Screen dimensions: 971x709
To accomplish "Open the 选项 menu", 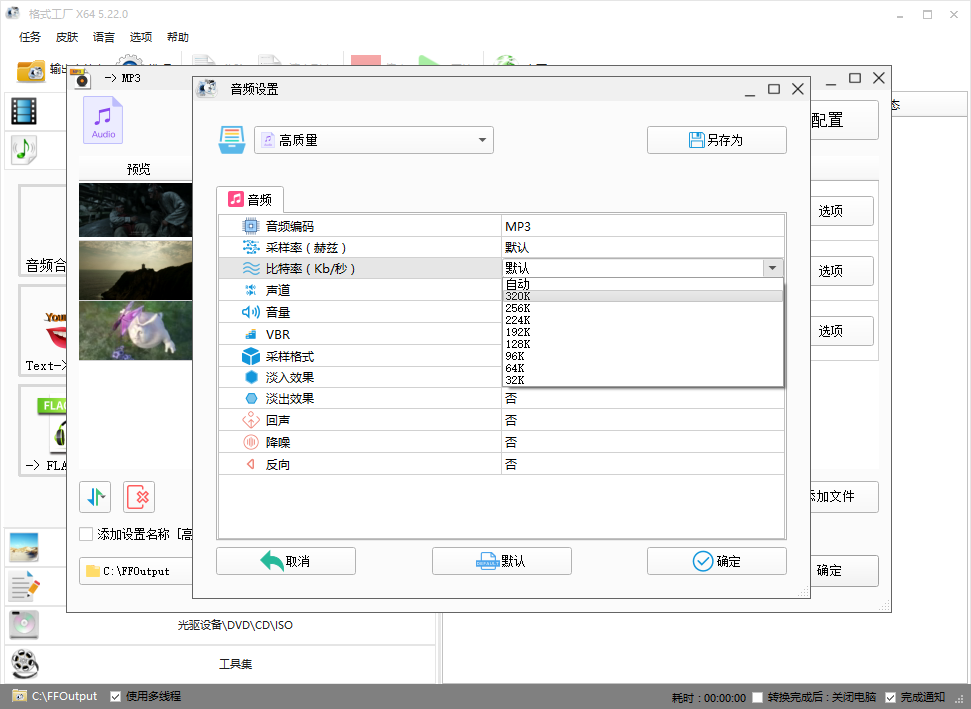I will [141, 37].
